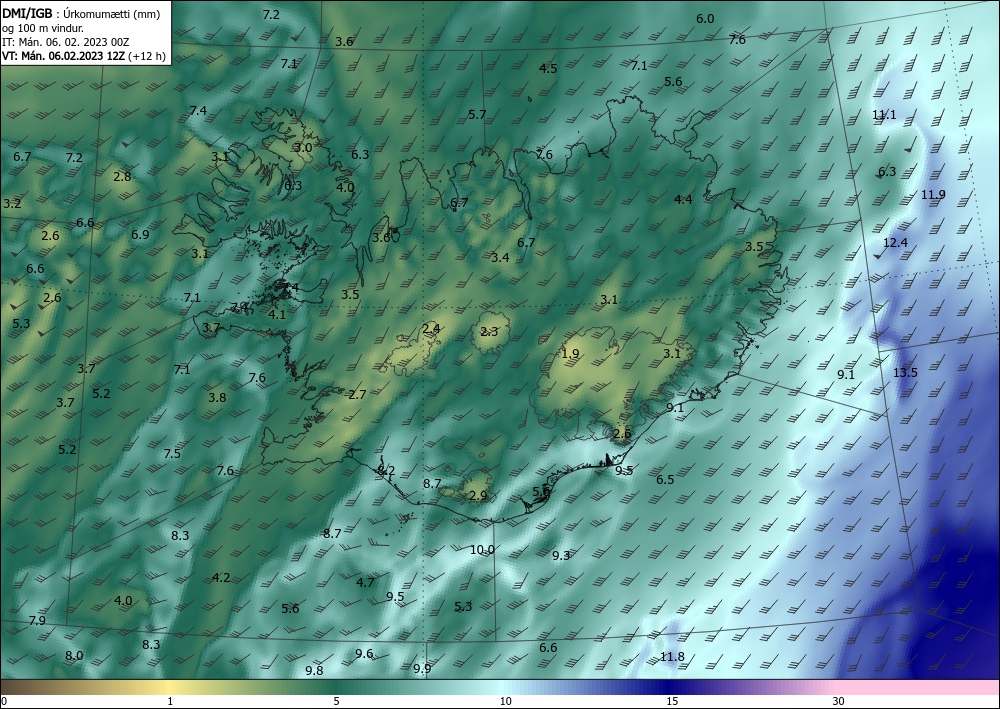Click the map value '4.4'
This screenshot has width=1000, height=709.
click(683, 199)
